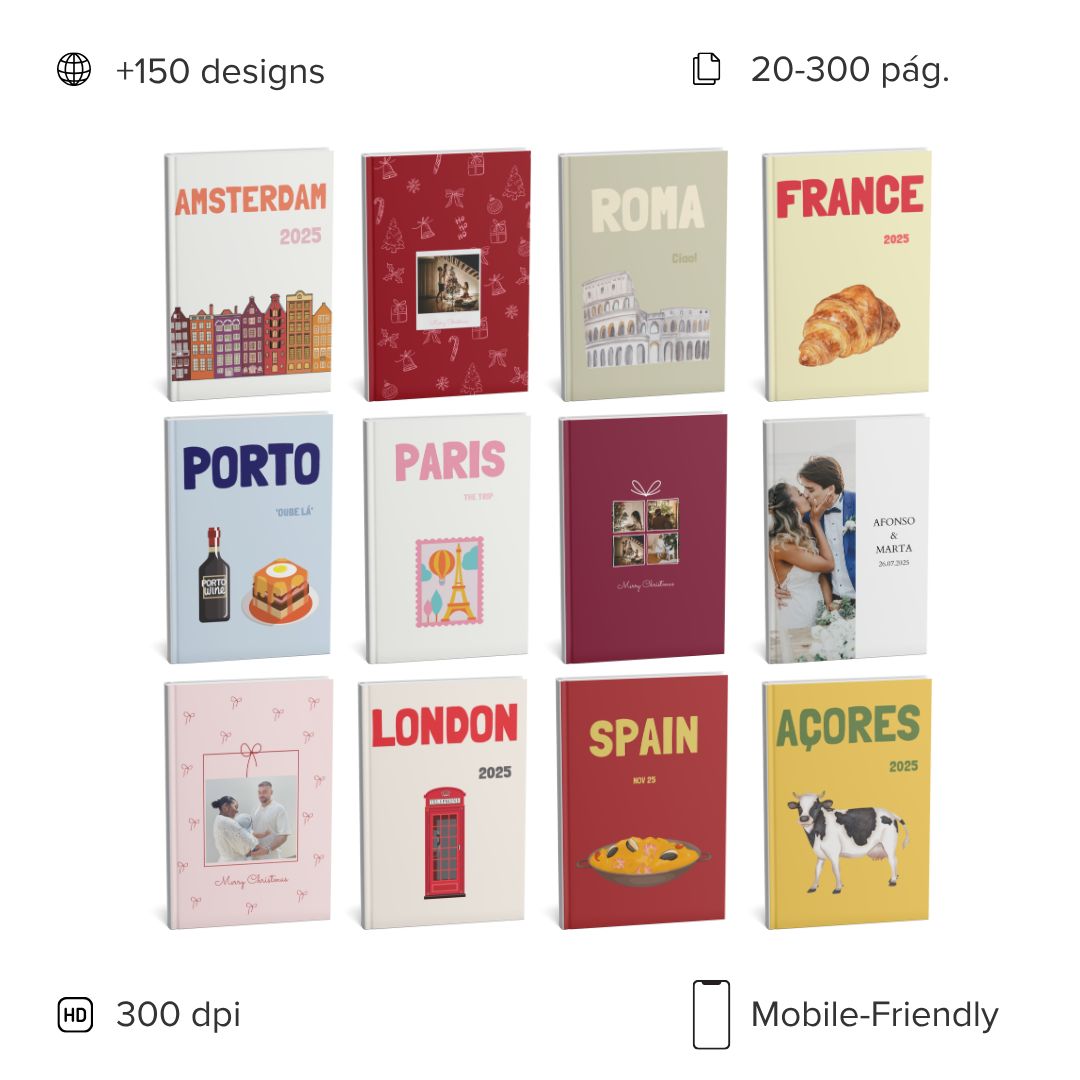Choose the Afonso & Marta wedding cover
The height and width of the screenshot is (1080, 1080).
[847, 538]
